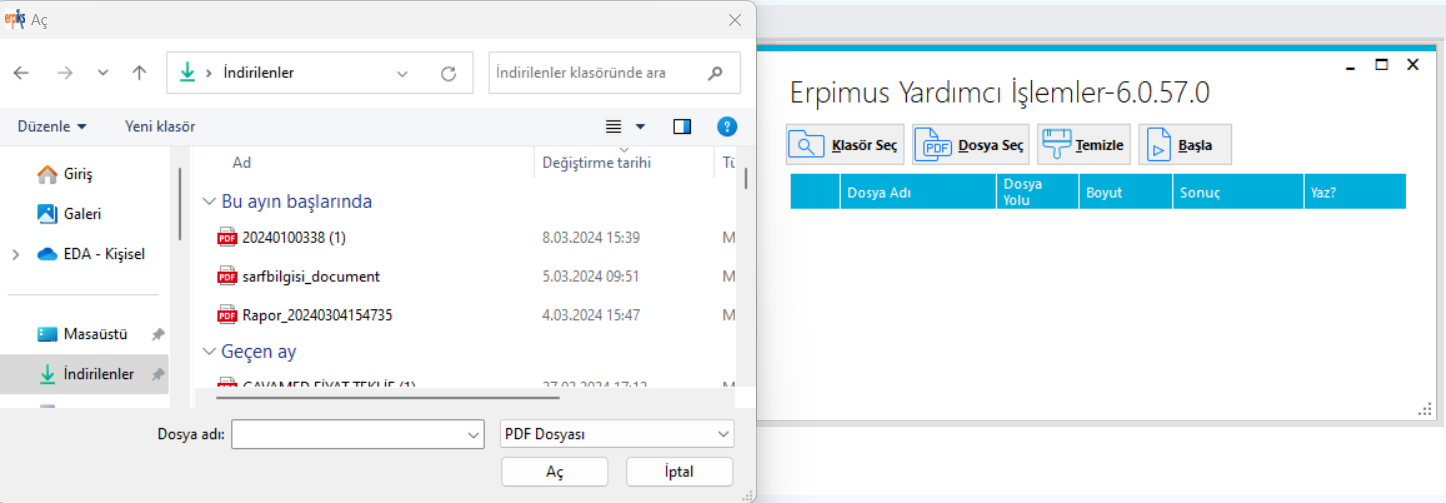This screenshot has width=1446, height=503.
Task: Select İndirilenler in navigation pane
Action: [x=85, y=374]
